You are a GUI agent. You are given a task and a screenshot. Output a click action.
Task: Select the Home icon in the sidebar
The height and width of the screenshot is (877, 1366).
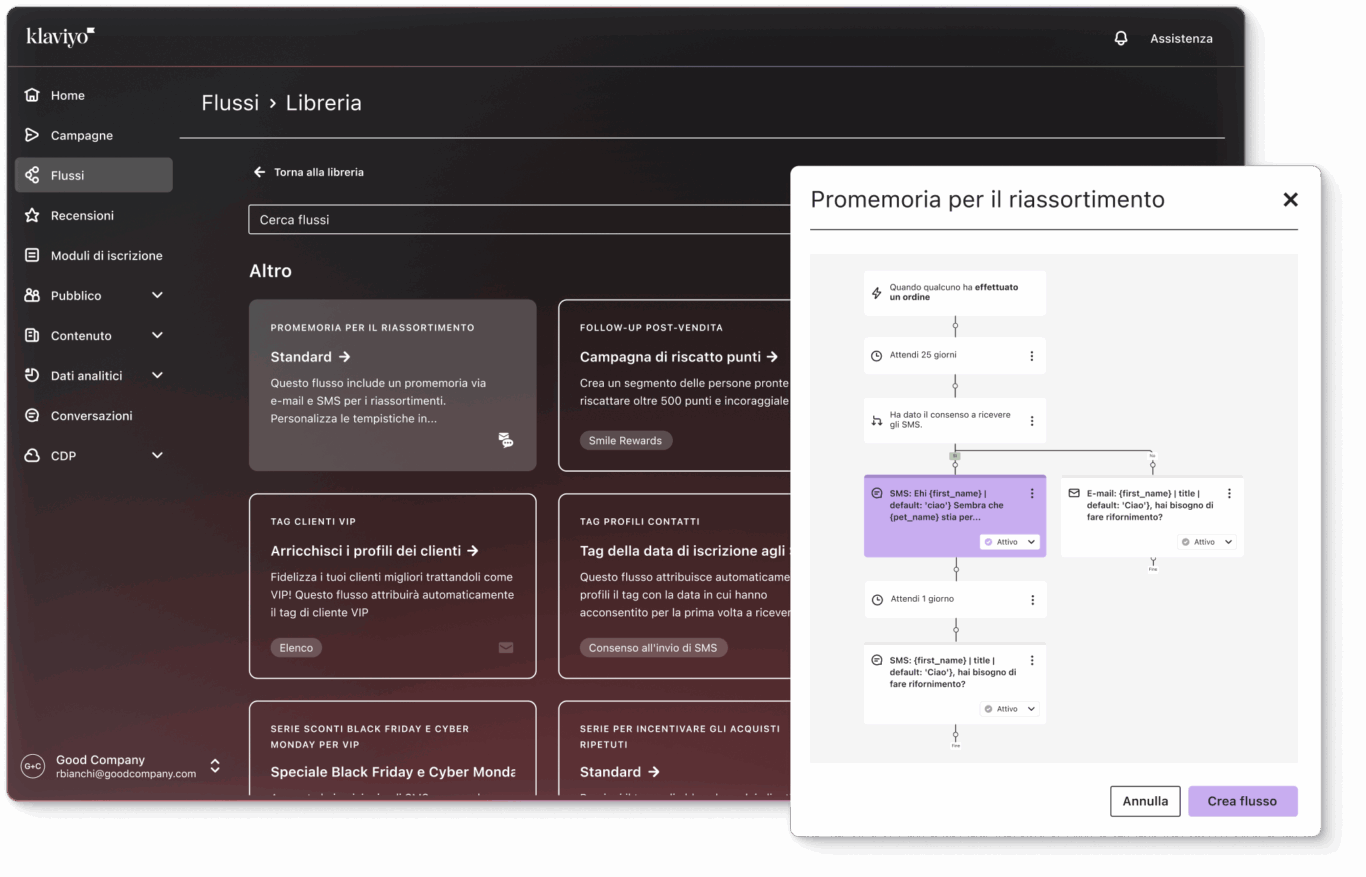pyautogui.click(x=31, y=95)
